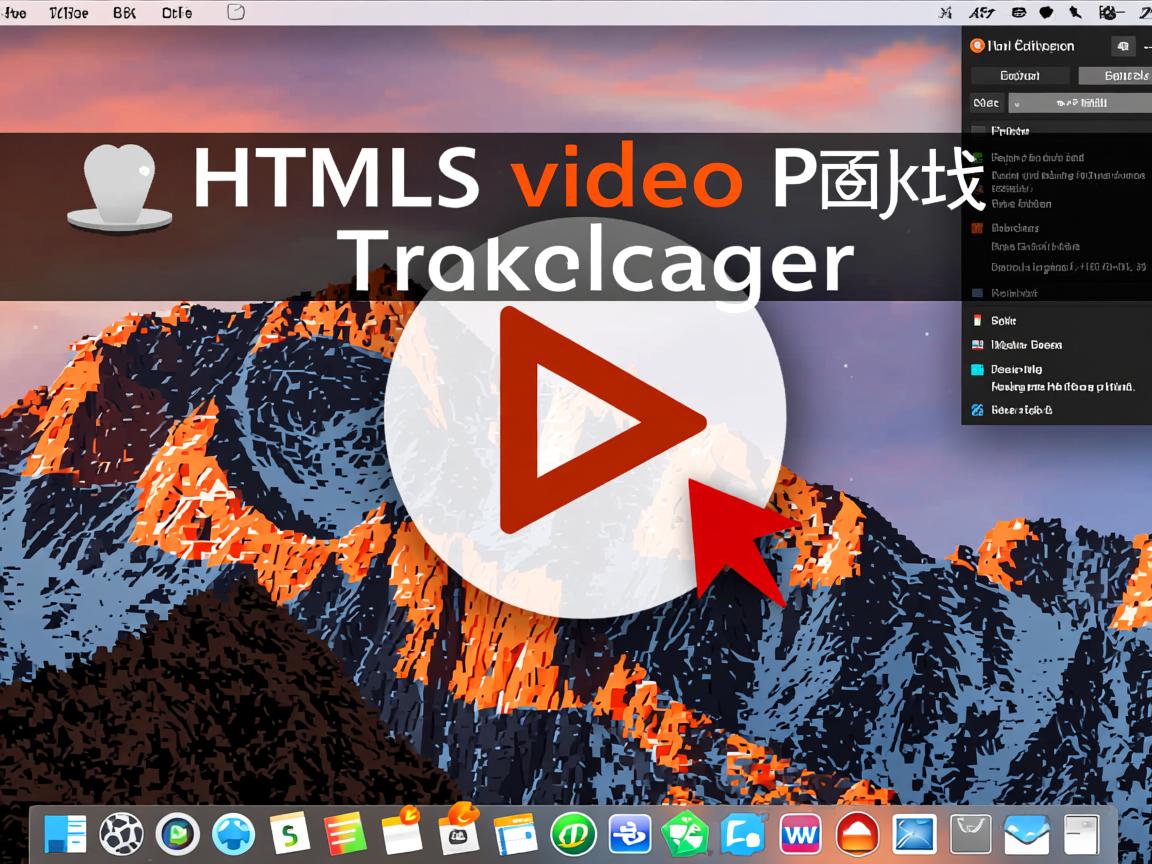Click the blue screenshot app icon in the Dock

[x=913, y=833]
